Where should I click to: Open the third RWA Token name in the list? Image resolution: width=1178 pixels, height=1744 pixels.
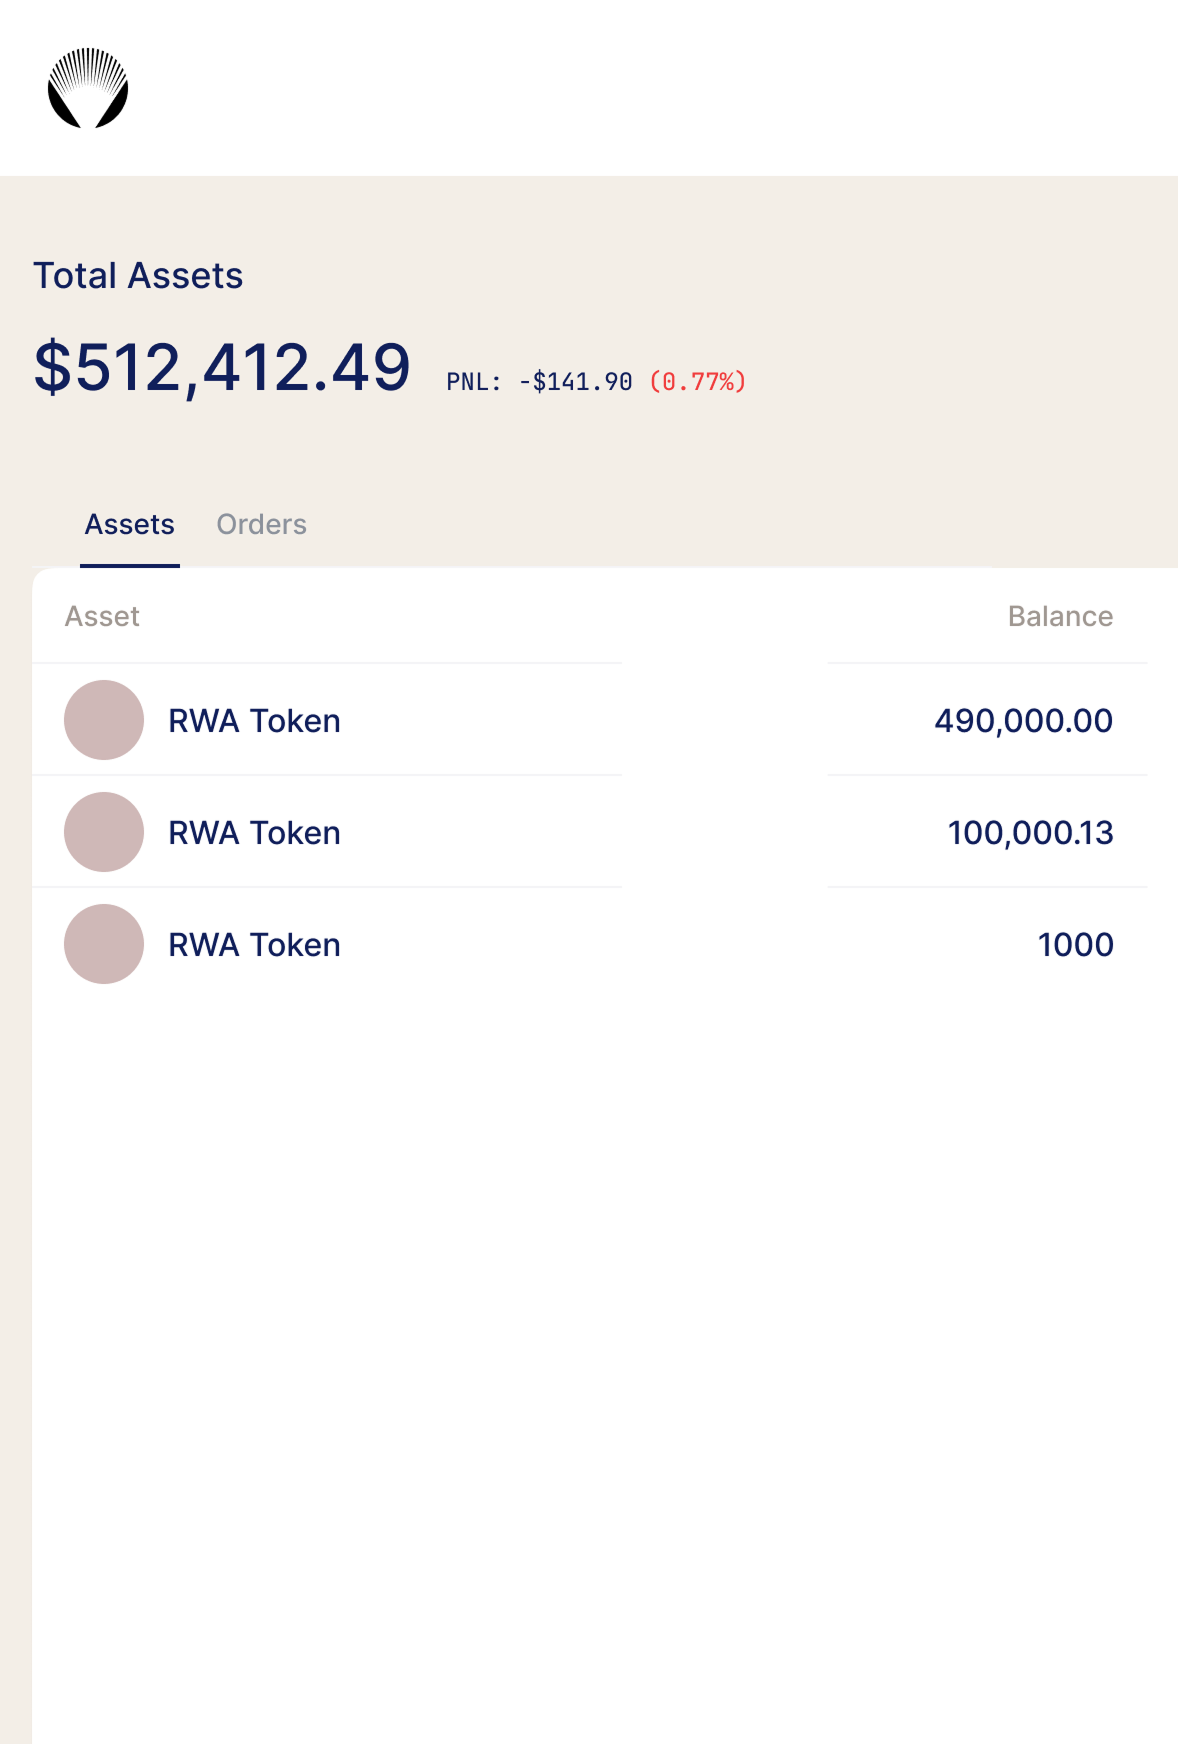coord(254,945)
